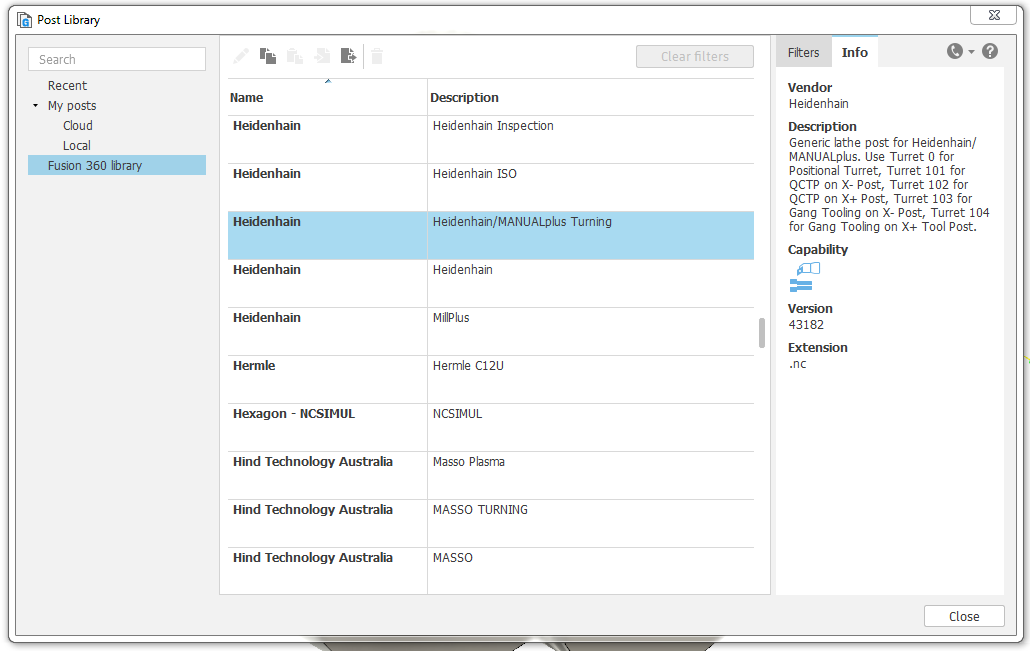Open help with the question mark icon
This screenshot has width=1030, height=651.
tap(990, 51)
